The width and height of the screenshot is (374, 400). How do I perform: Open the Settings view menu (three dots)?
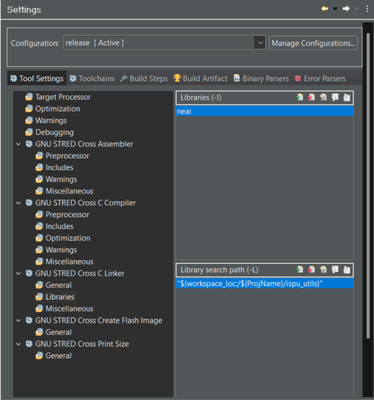pyautogui.click(x=367, y=9)
